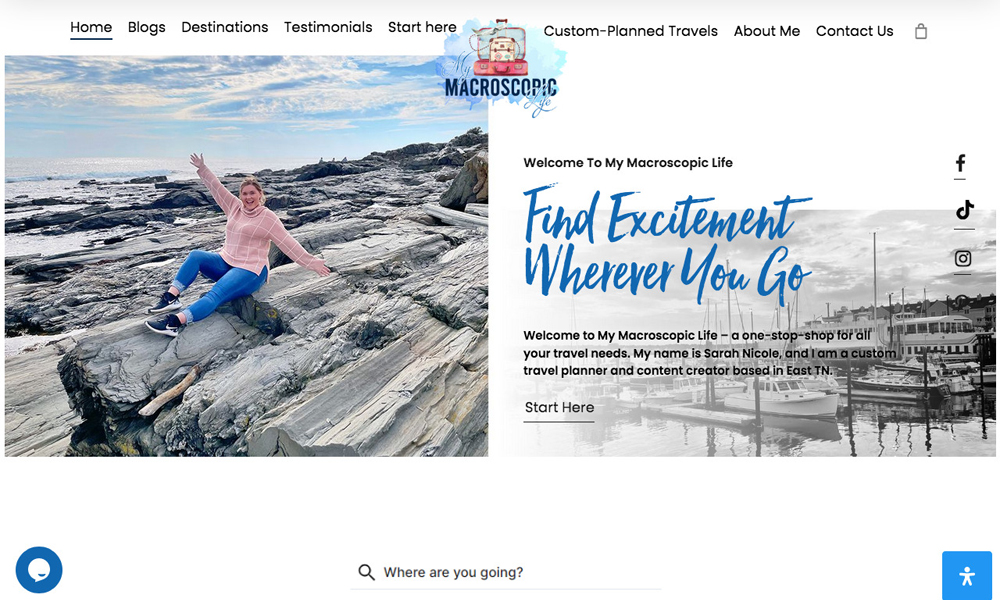Select the Start here navigation item
The height and width of the screenshot is (600, 1000).
(422, 27)
